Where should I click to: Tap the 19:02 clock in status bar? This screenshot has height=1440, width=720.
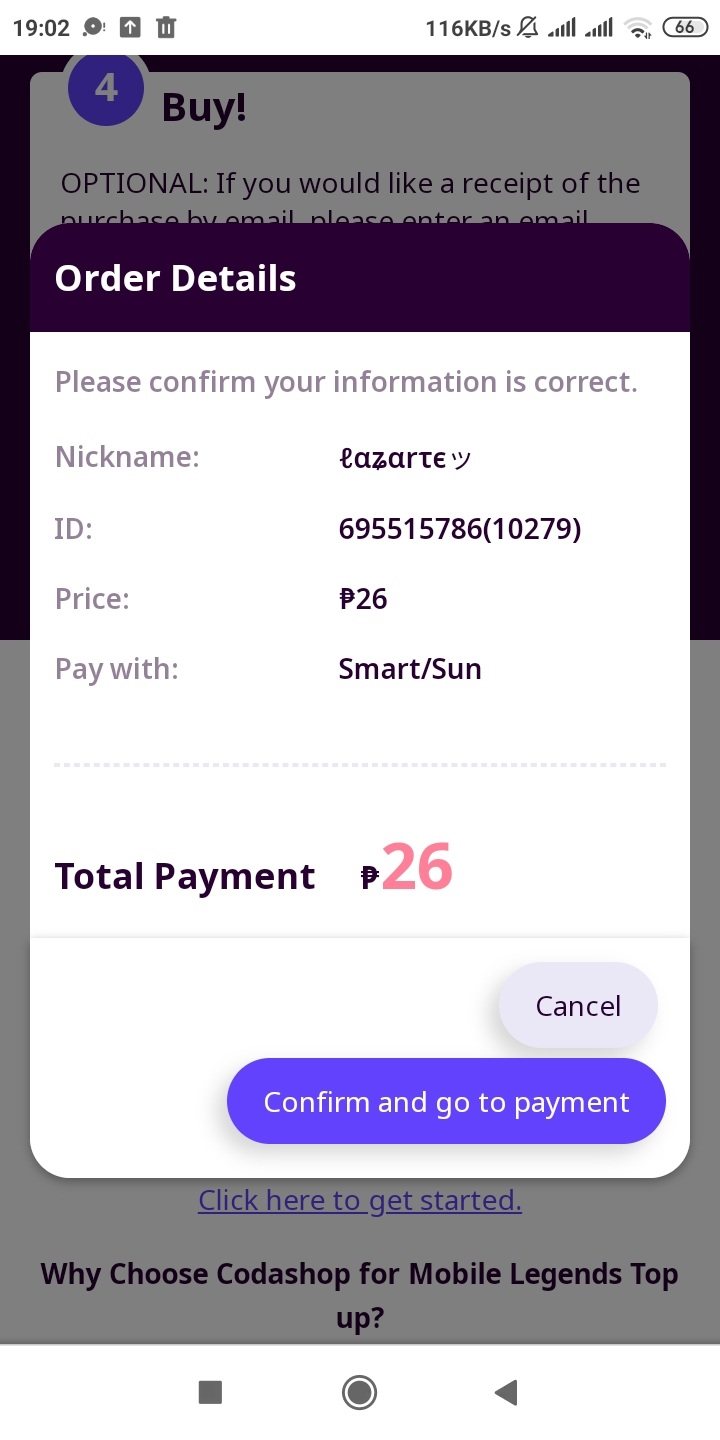(x=41, y=28)
